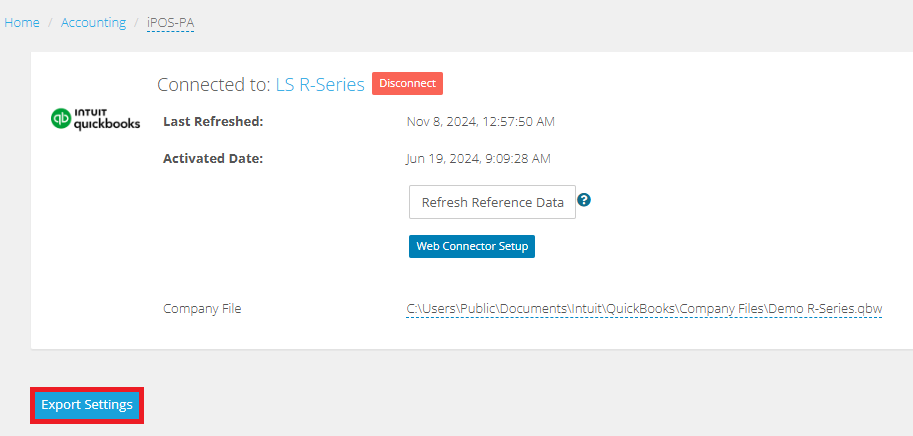Click the Connected to heading text
Screen dimensions: 913x436
pos(214,84)
